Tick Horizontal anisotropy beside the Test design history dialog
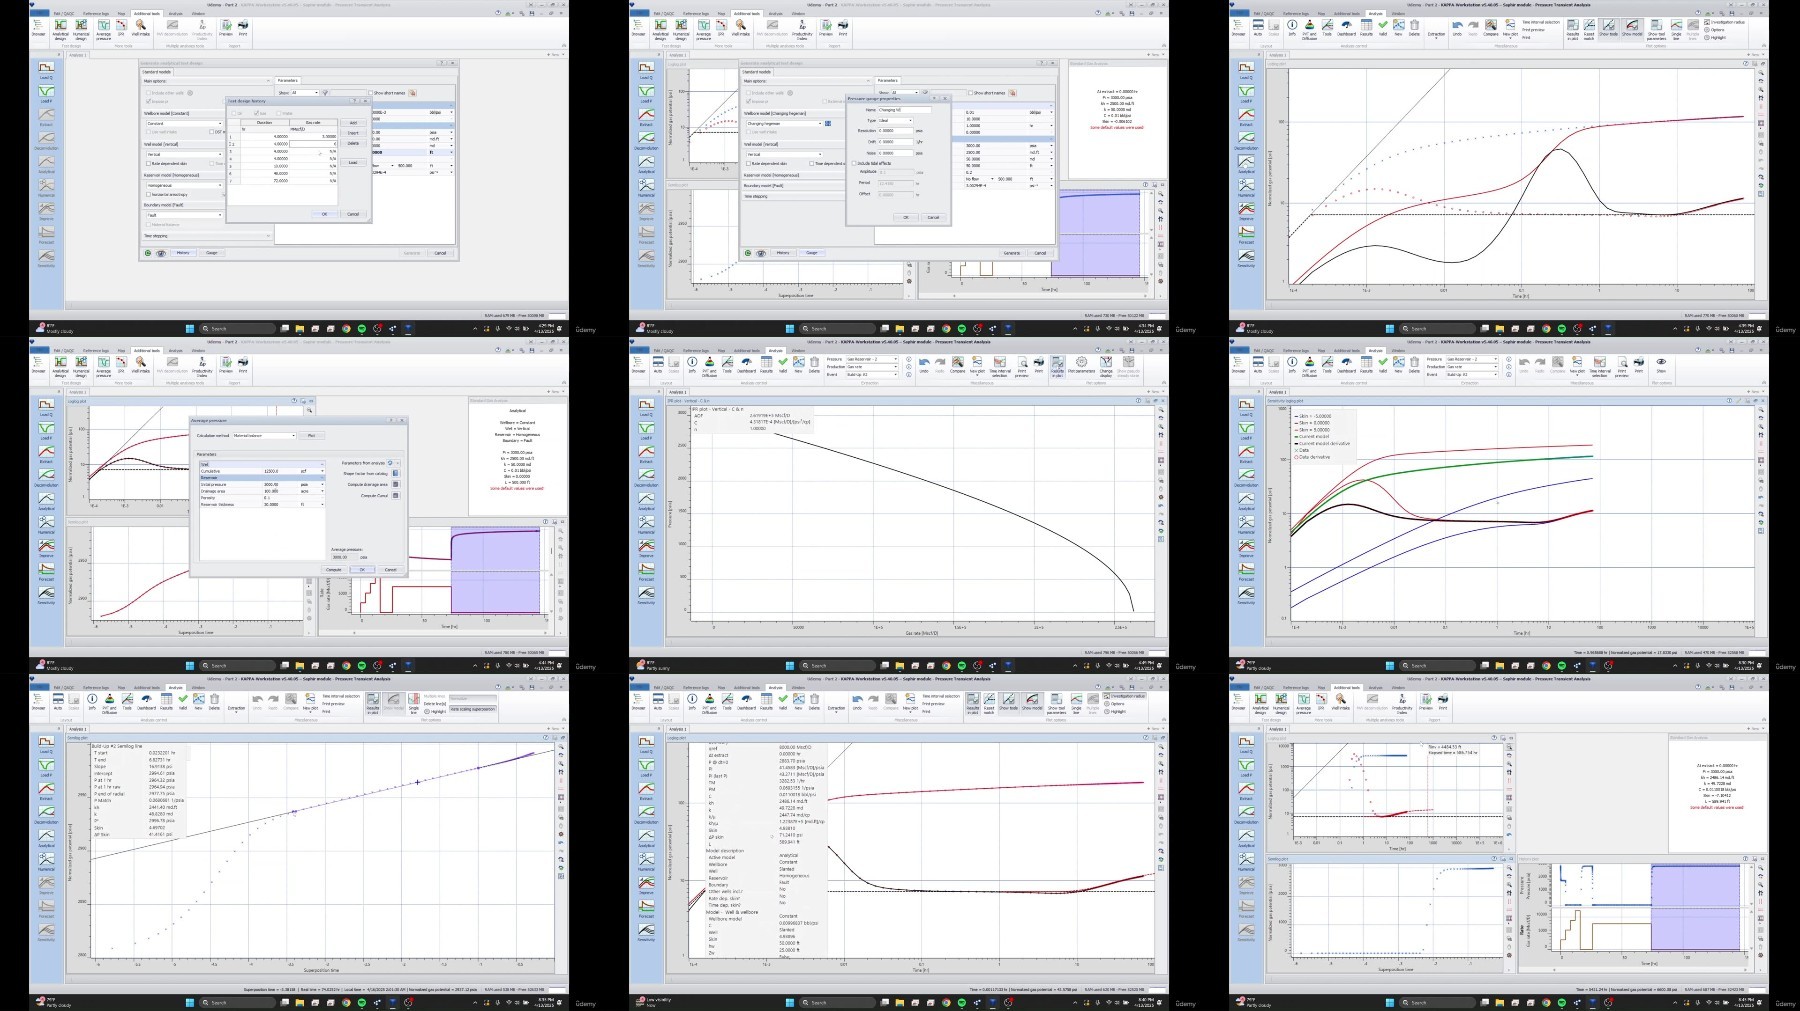Viewport: 1800px width, 1011px height. [149, 195]
